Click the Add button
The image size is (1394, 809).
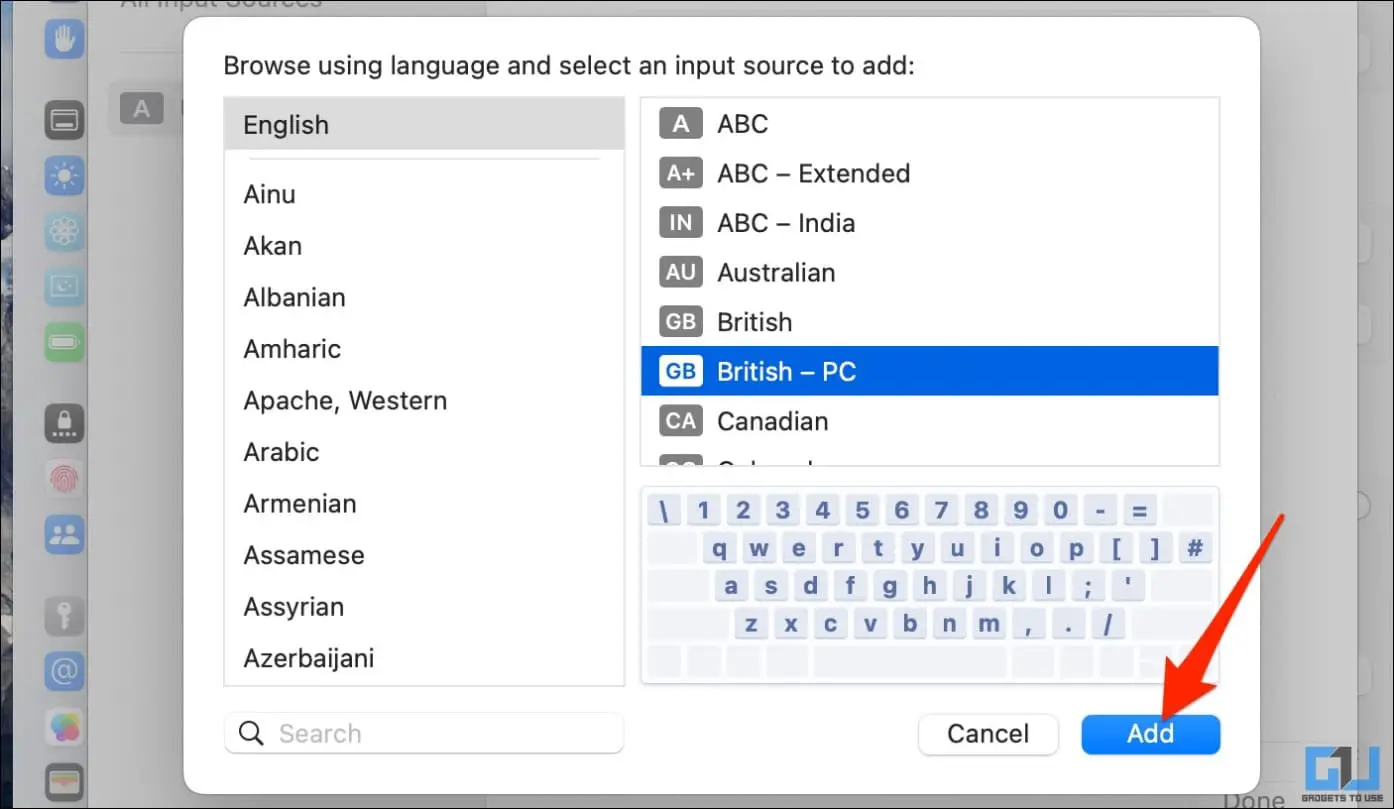(x=1151, y=734)
